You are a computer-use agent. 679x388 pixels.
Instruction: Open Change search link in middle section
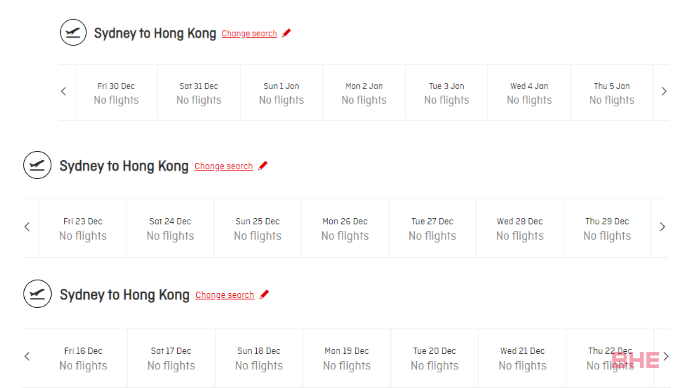click(223, 166)
